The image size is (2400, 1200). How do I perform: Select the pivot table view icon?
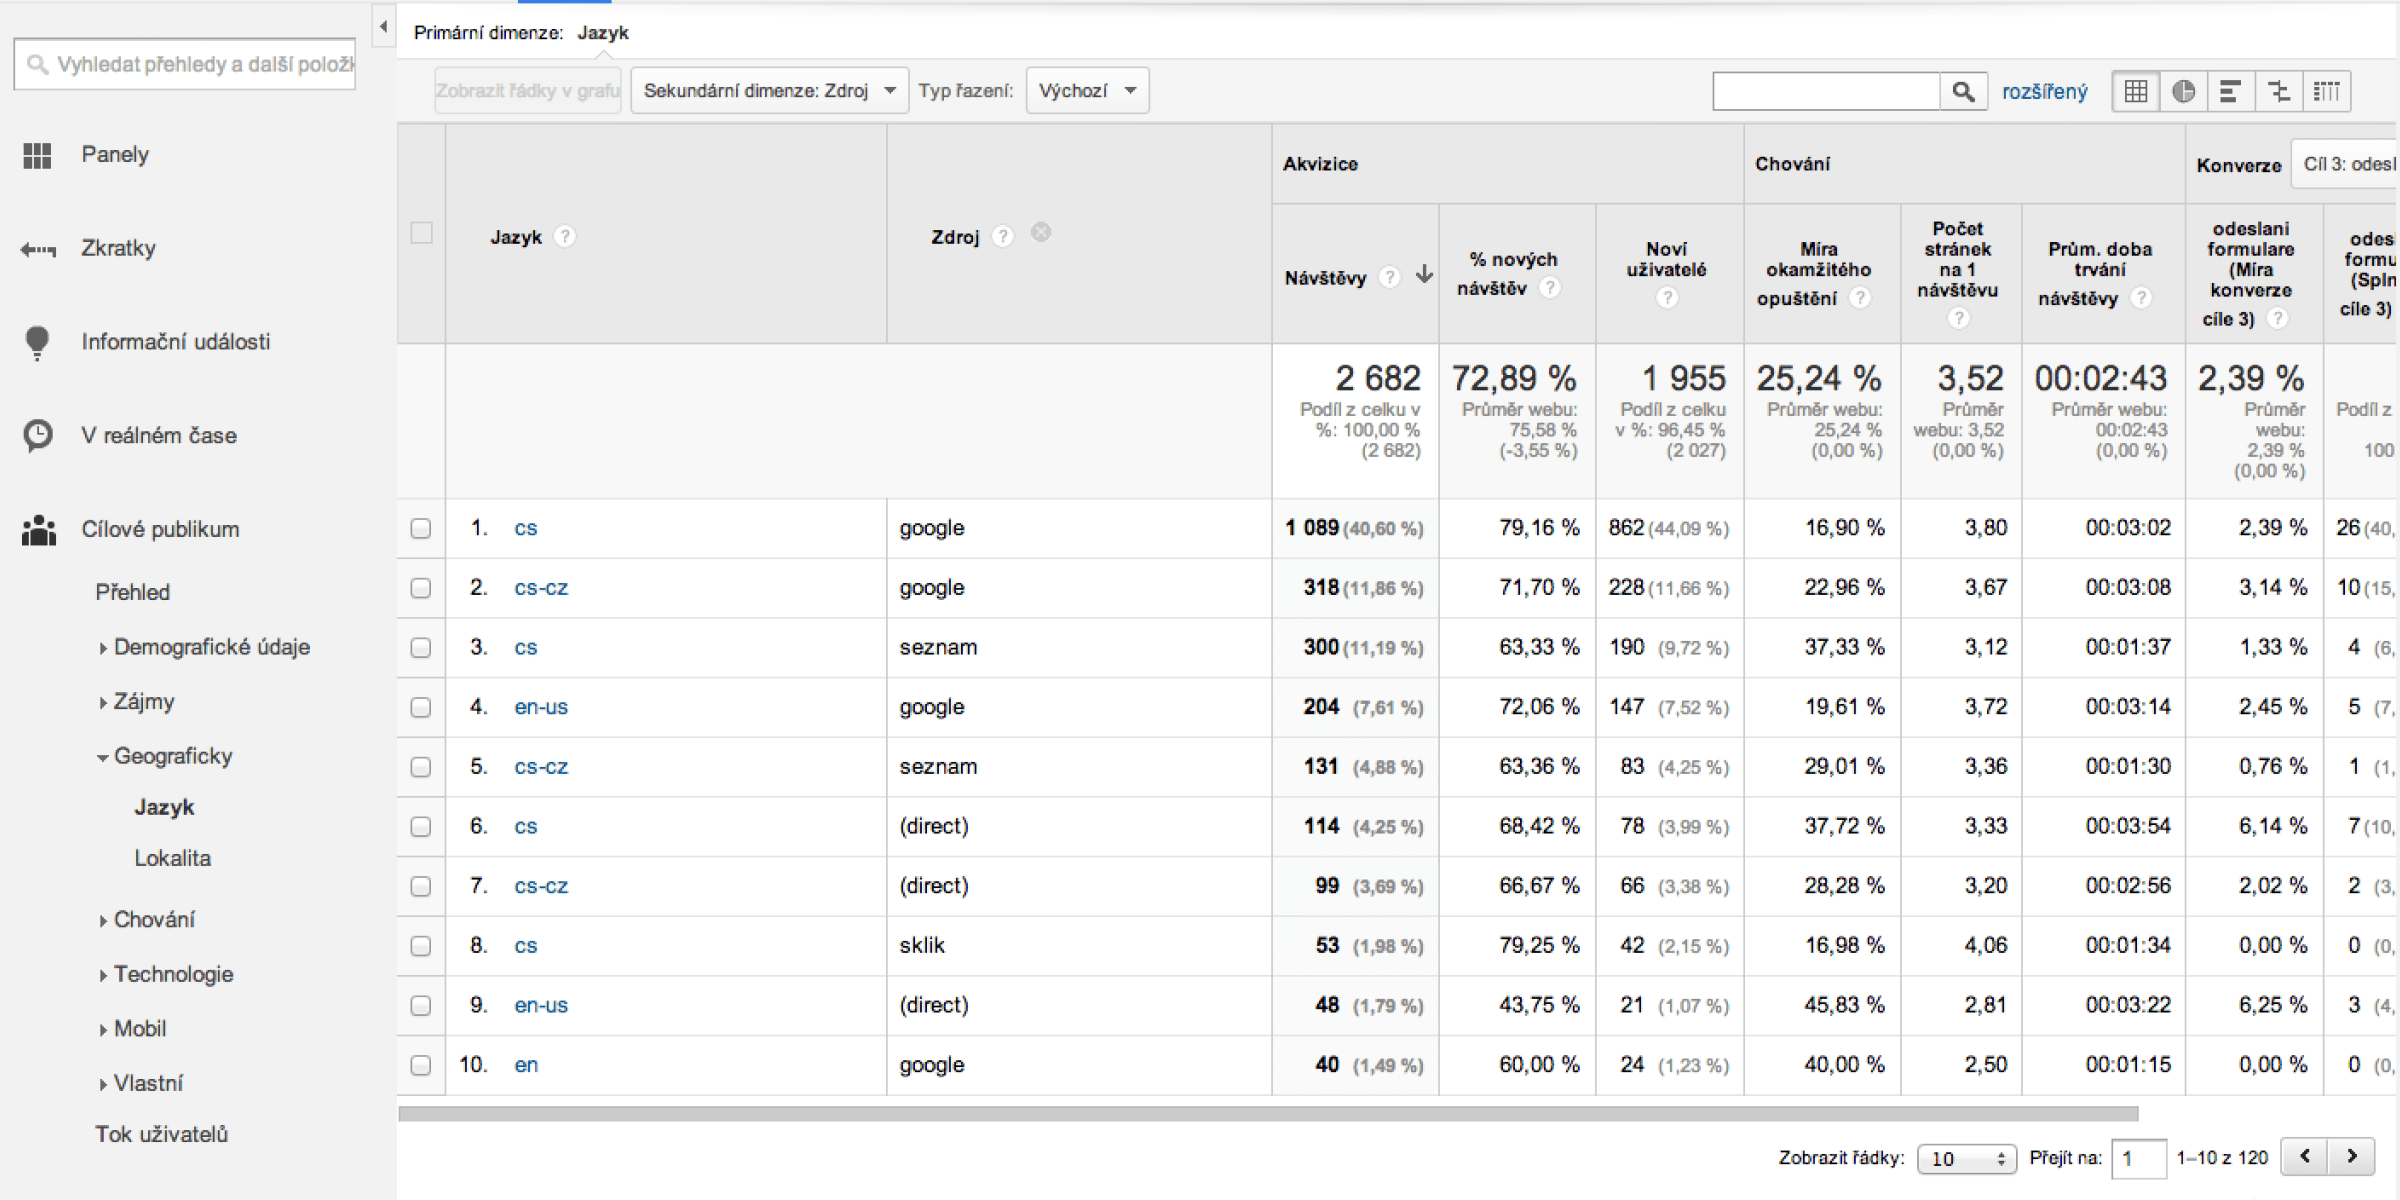pyautogui.click(x=2327, y=91)
